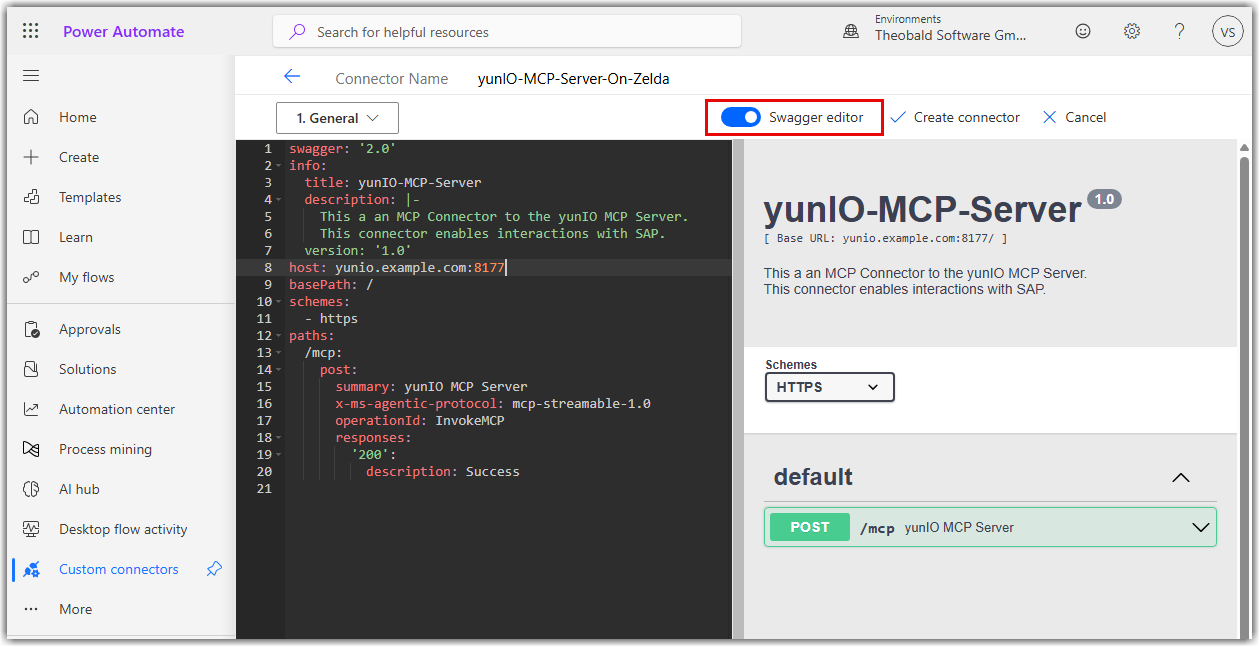Collapse the default operations section
1260x647 pixels.
click(x=1180, y=477)
